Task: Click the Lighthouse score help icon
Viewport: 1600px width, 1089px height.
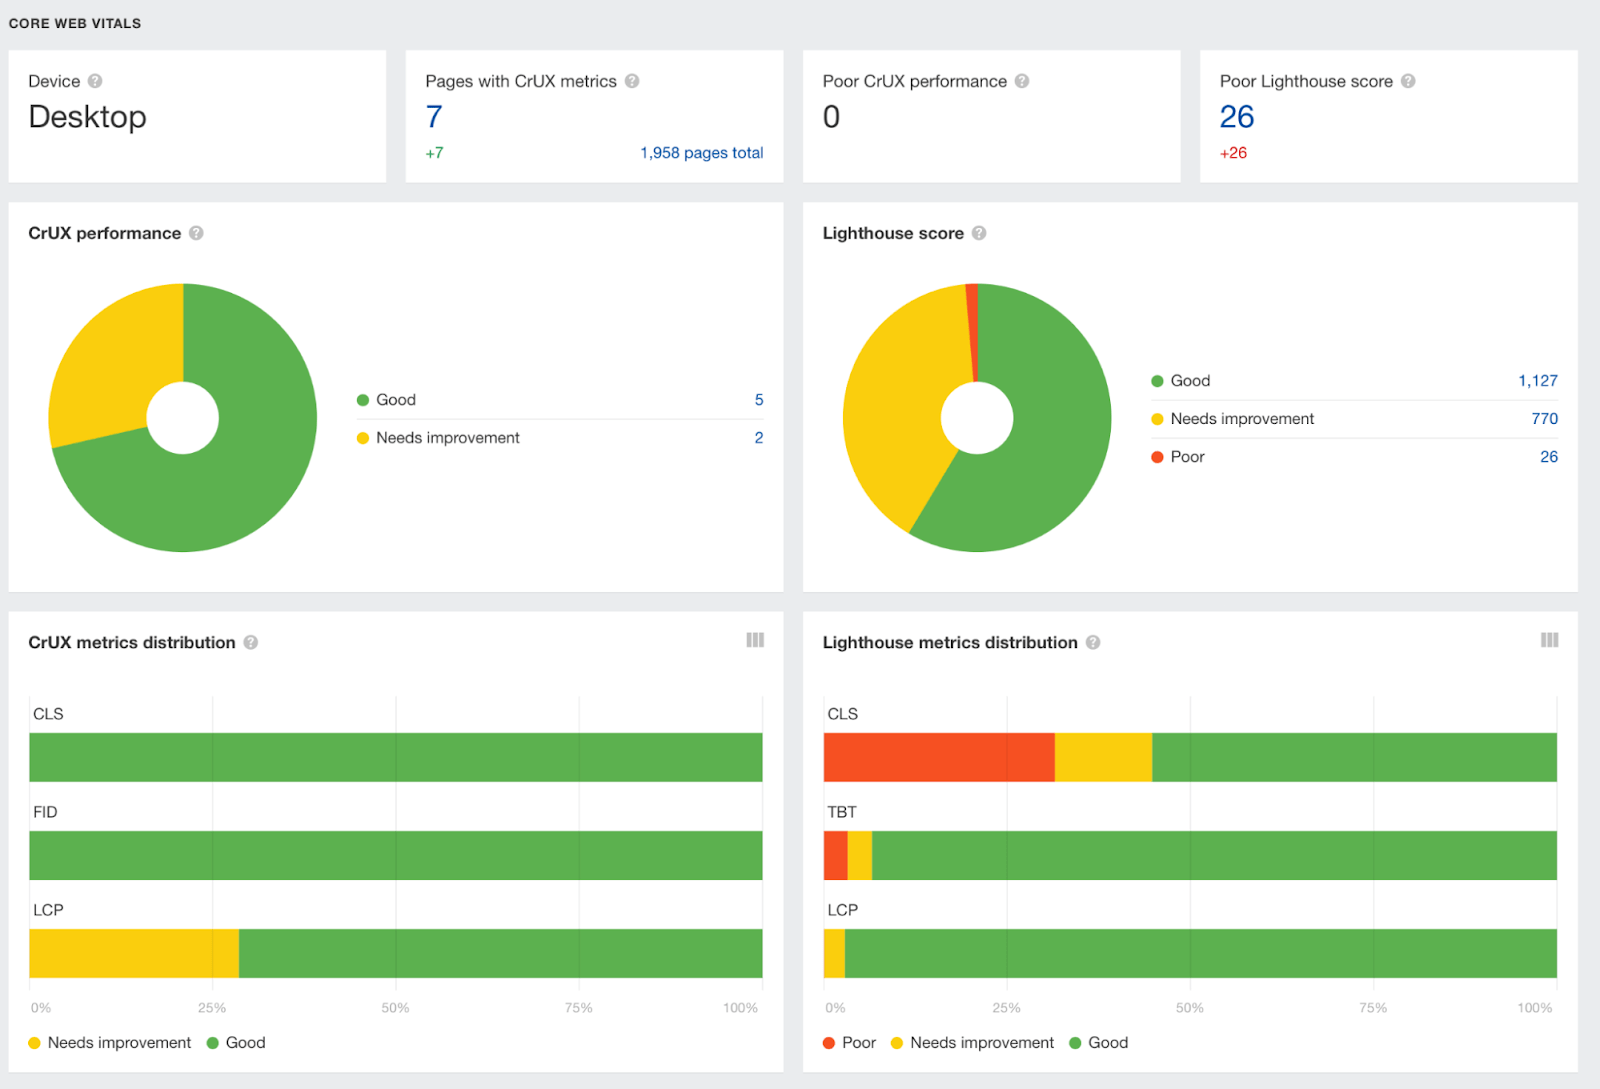Action: coord(978,233)
